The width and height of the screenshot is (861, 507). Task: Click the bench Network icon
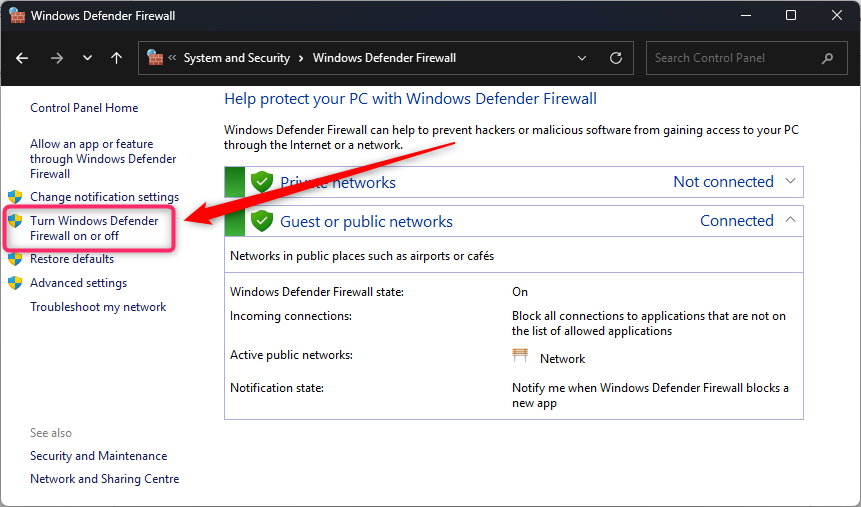tap(520, 355)
